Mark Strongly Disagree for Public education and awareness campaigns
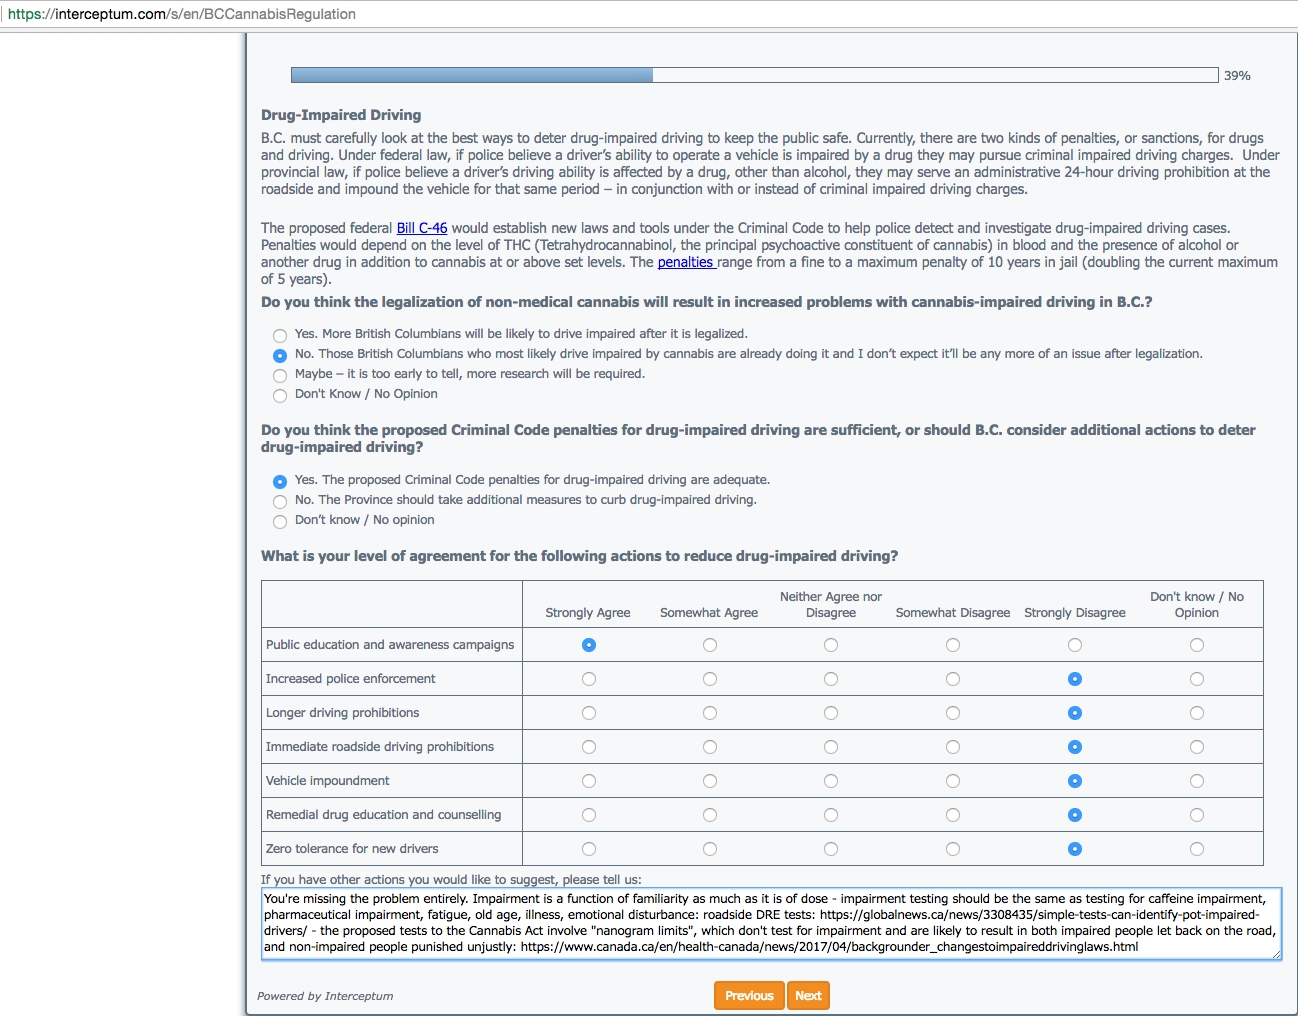Image resolution: width=1298 pixels, height=1016 pixels. (x=1075, y=645)
